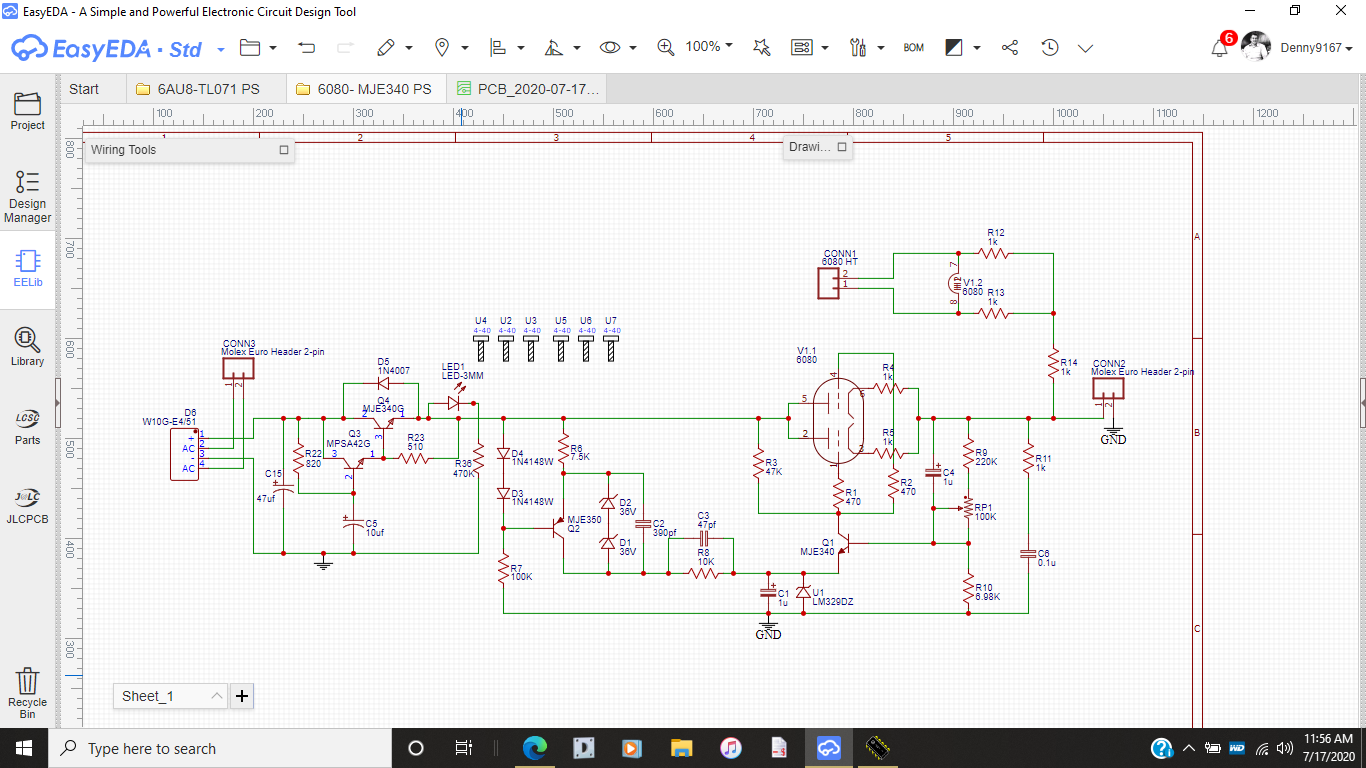Switch to the Start tab
The width and height of the screenshot is (1366, 768).
pyautogui.click(x=84, y=89)
